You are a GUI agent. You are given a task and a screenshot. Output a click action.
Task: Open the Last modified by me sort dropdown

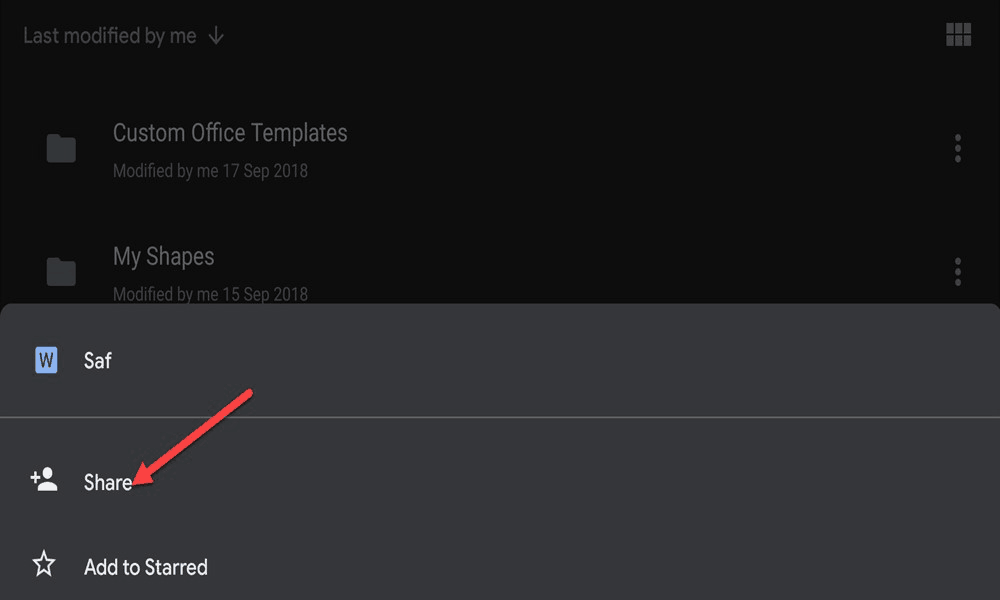click(x=110, y=36)
